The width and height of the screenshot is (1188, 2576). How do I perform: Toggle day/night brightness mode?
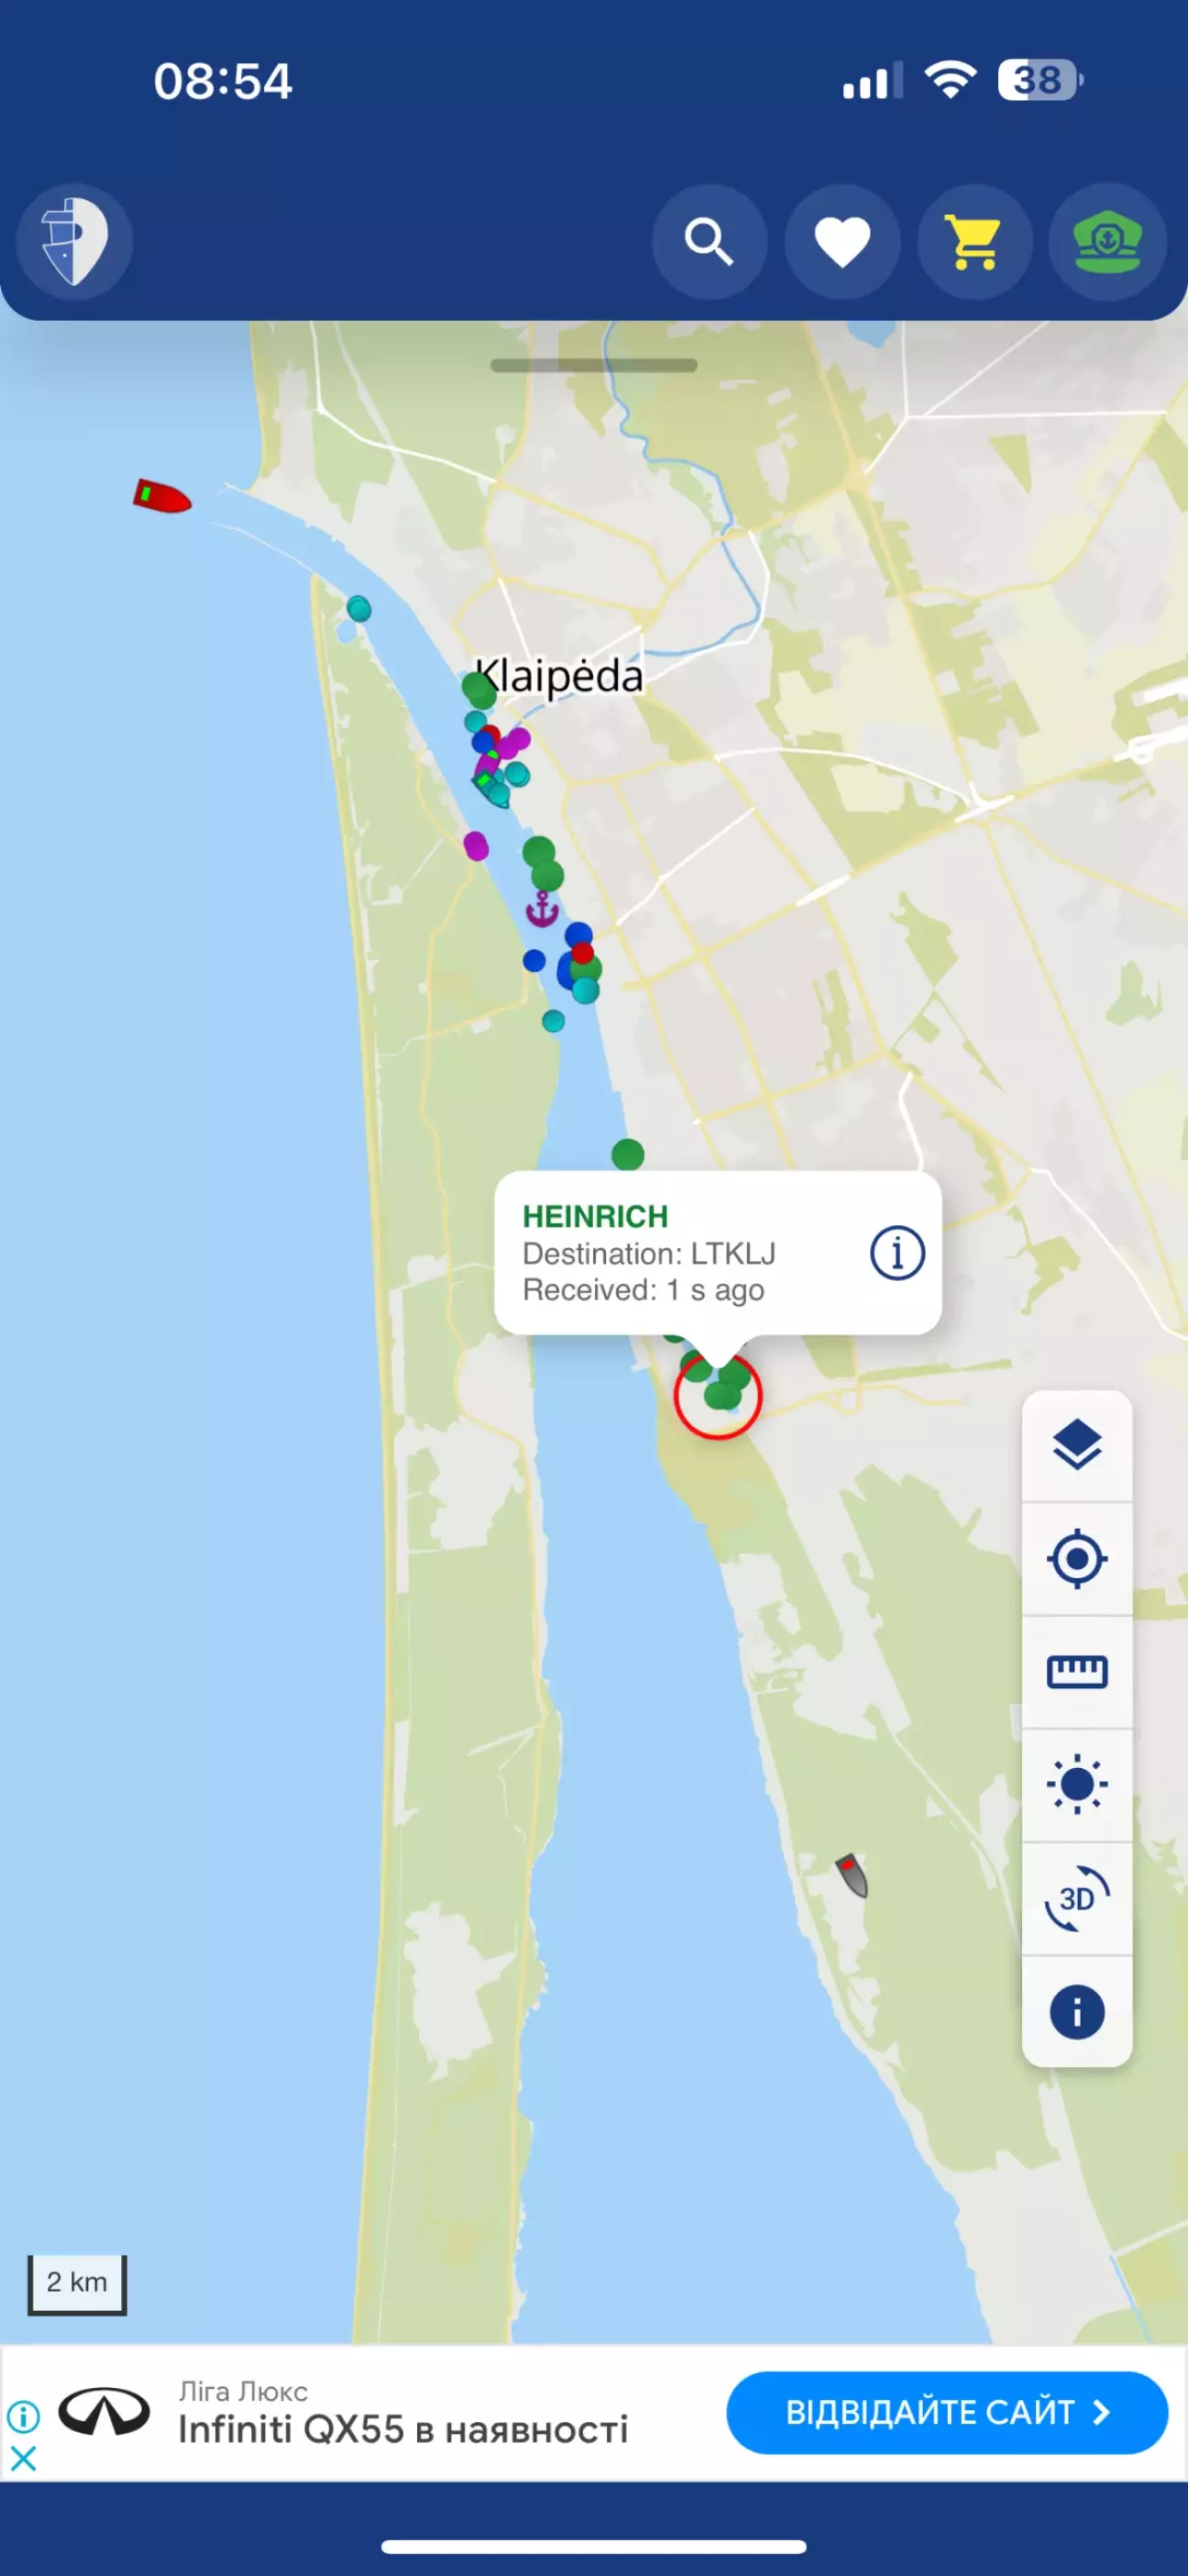click(x=1077, y=1784)
